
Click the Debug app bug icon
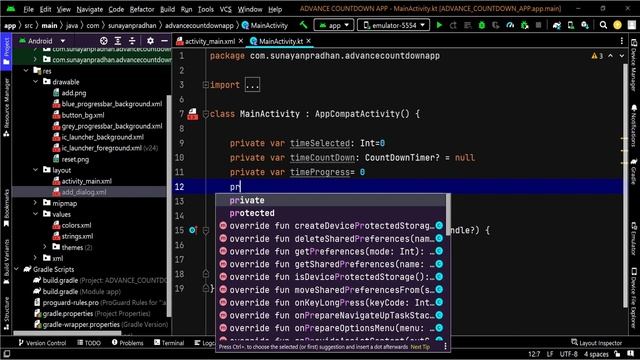point(482,25)
